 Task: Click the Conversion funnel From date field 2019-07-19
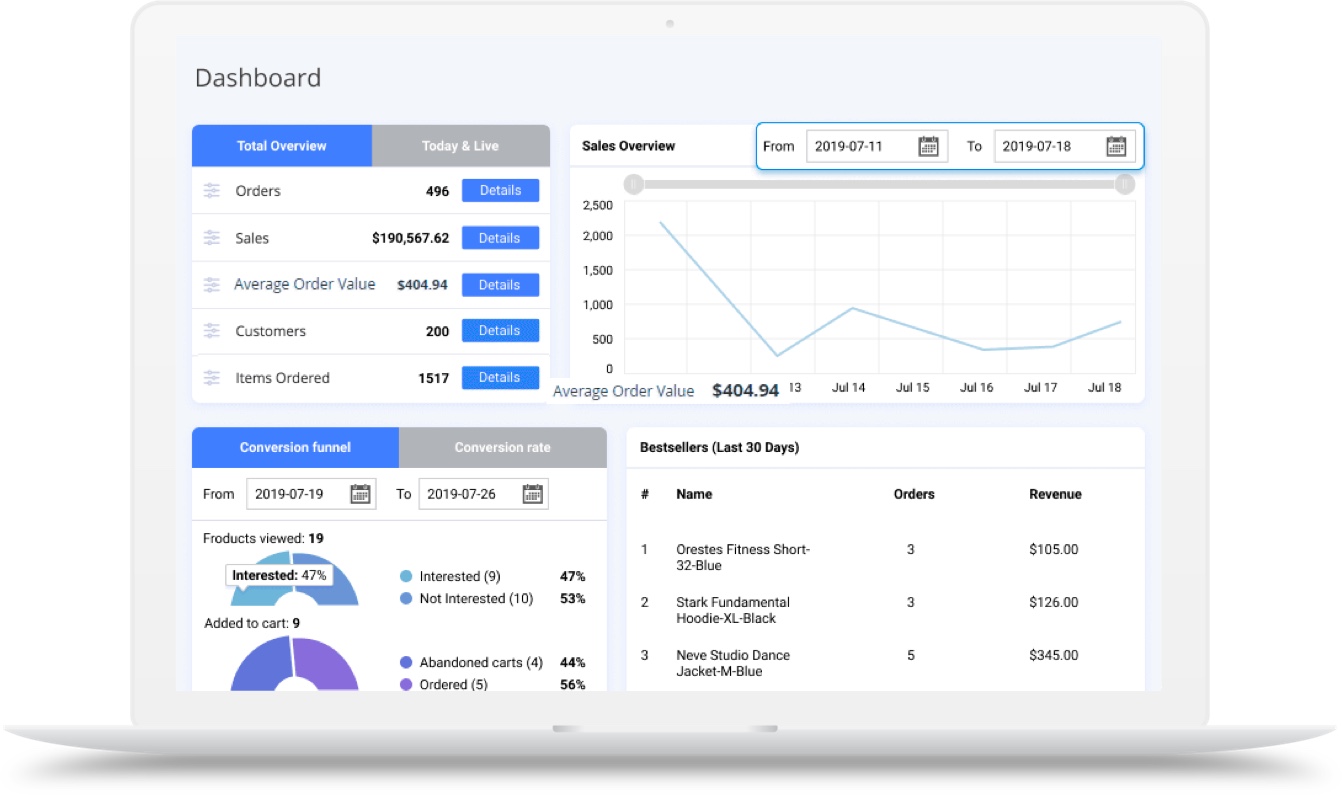311,494
